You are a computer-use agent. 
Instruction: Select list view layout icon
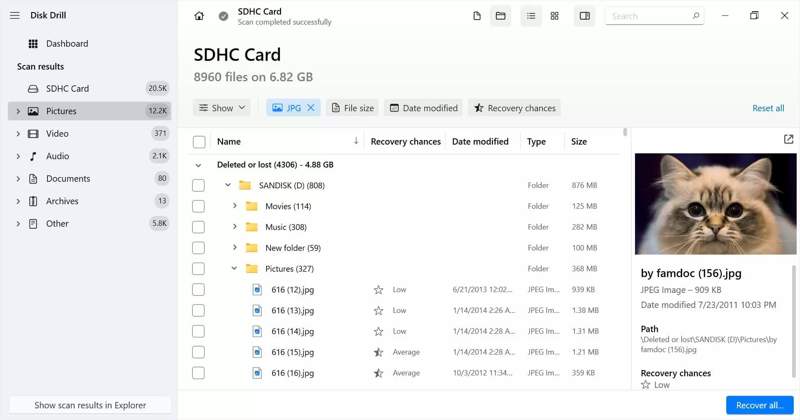531,16
